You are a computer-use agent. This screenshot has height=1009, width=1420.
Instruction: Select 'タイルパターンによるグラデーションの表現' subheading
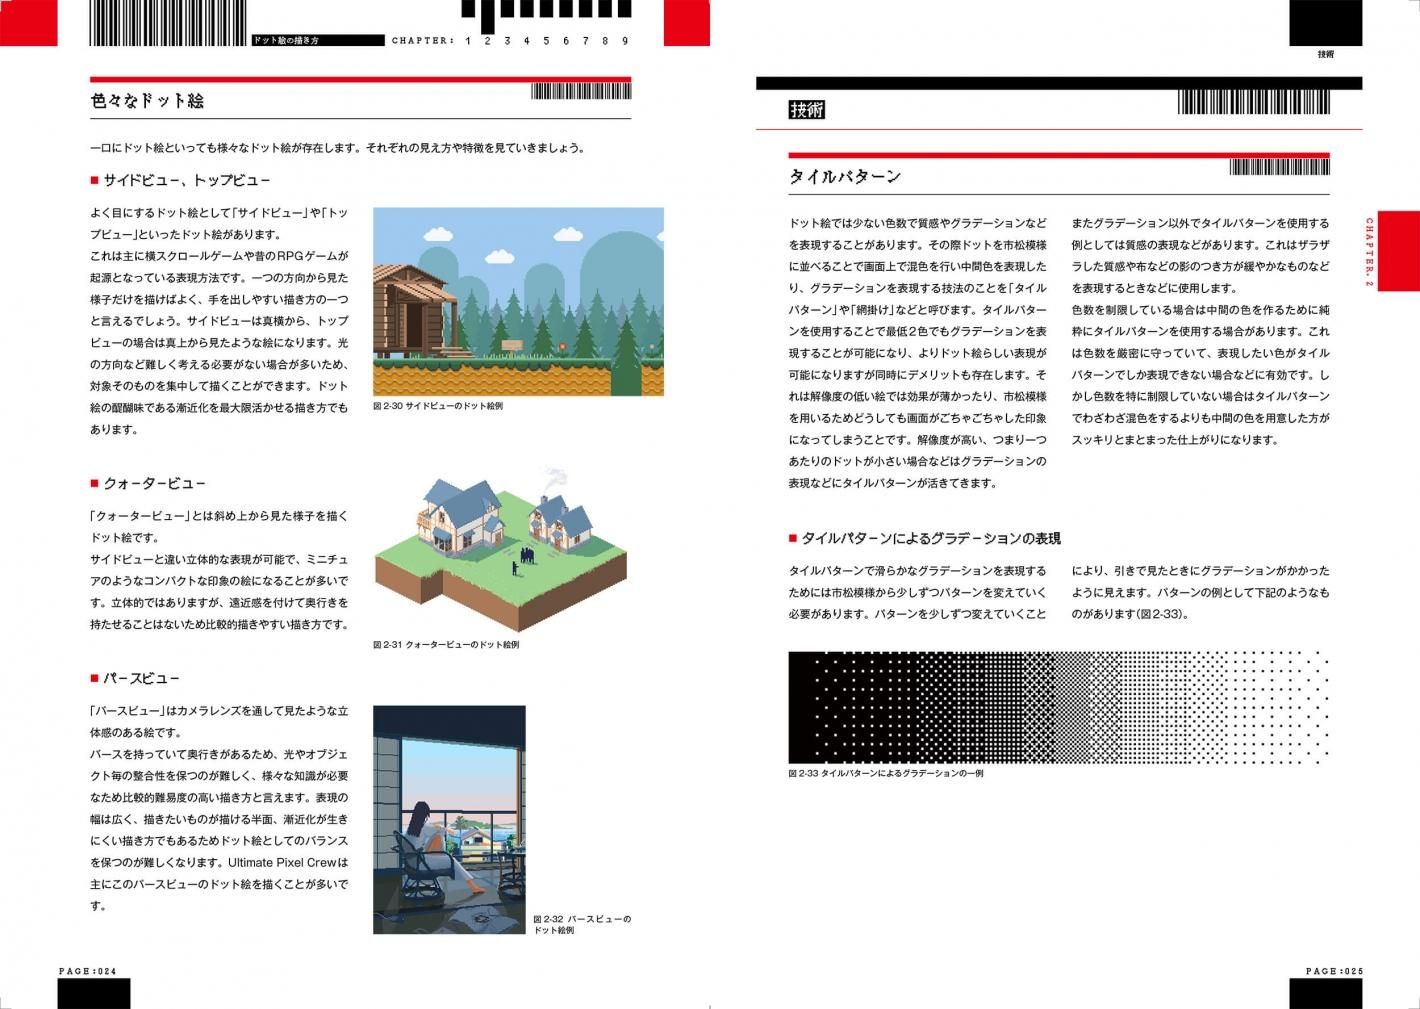pyautogui.click(x=931, y=539)
